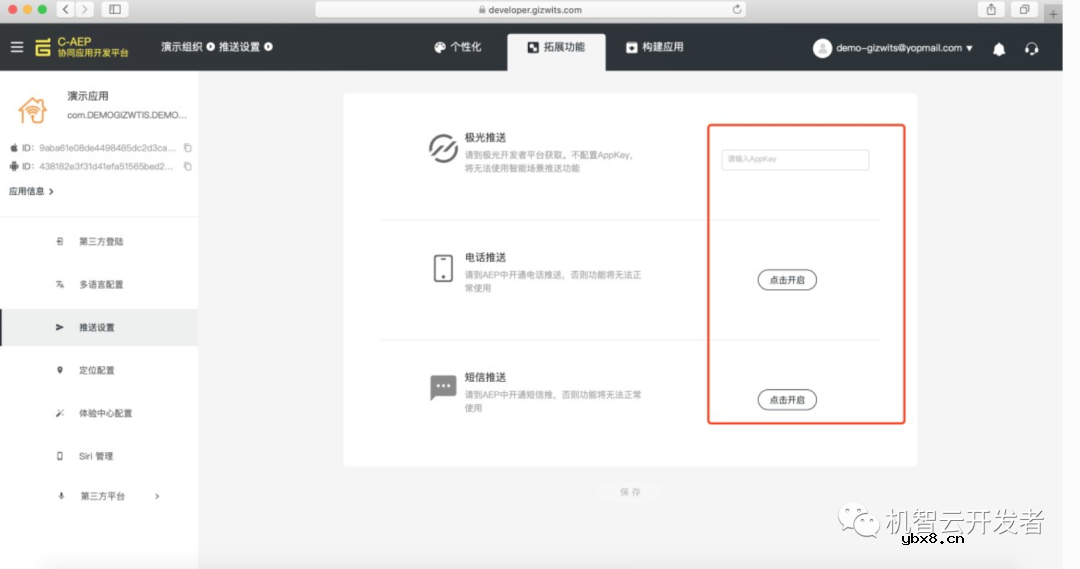1080x569 pixels.
Task: Switch to the 构建应用 tab
Action: pos(654,47)
